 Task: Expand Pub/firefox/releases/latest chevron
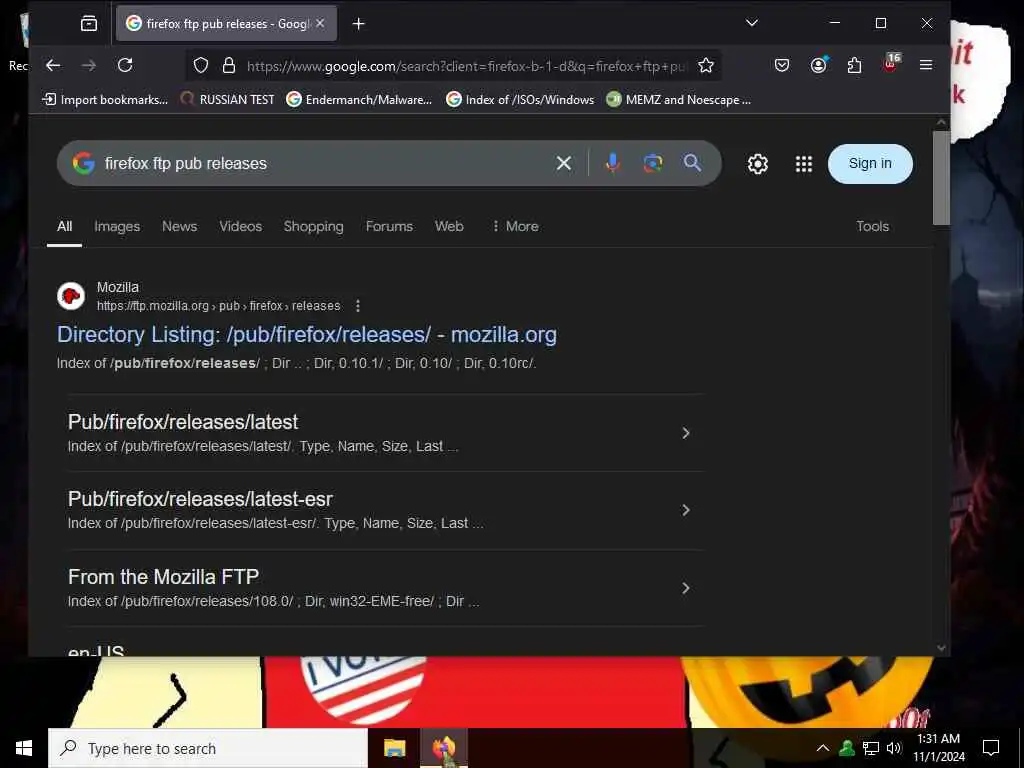point(686,433)
